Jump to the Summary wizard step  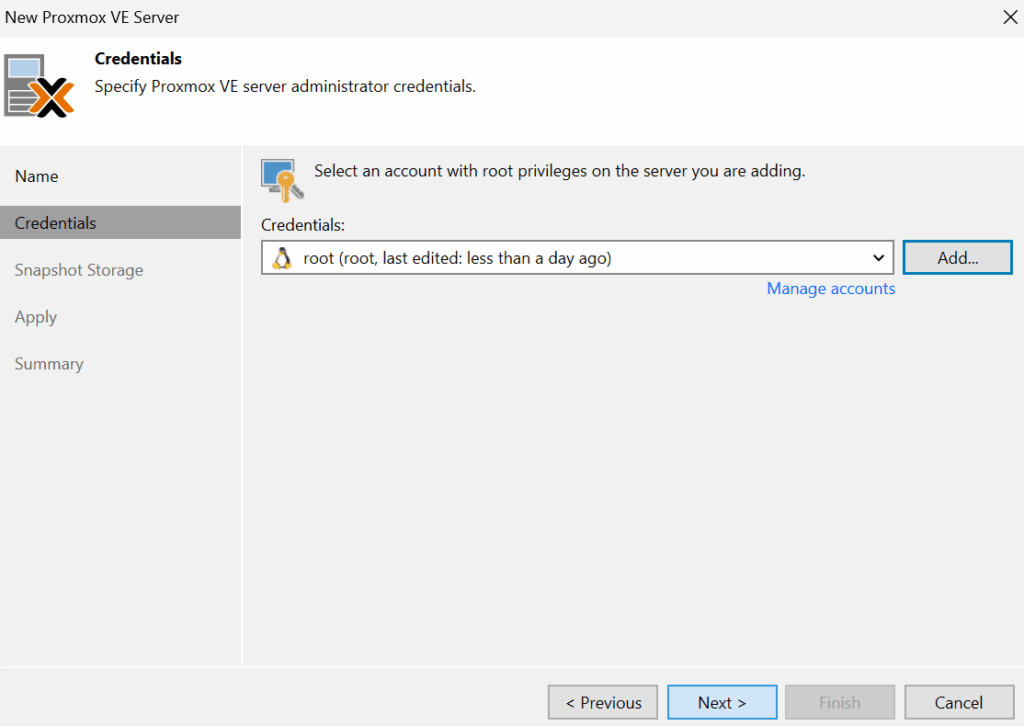coord(49,364)
